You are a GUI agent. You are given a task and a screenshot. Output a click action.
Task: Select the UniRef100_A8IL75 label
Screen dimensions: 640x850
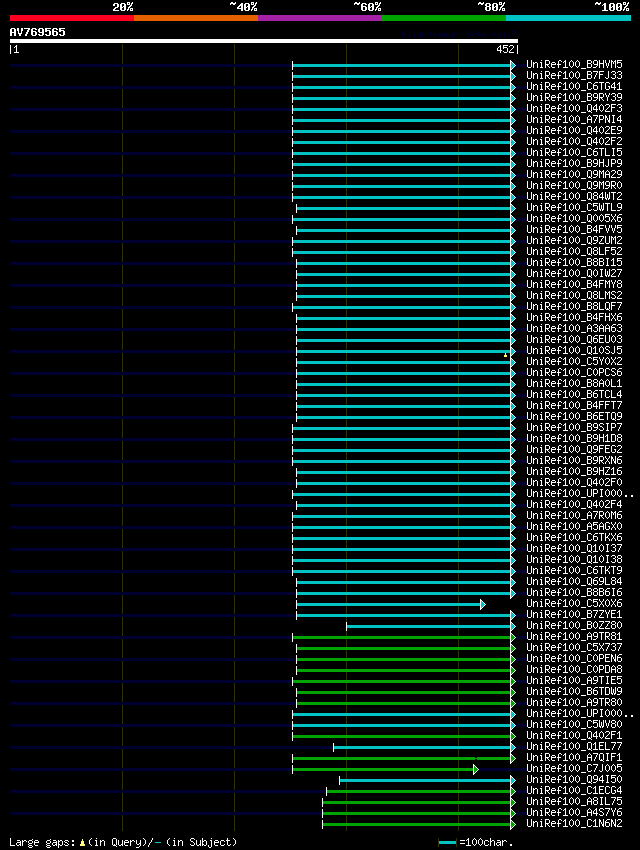(574, 801)
